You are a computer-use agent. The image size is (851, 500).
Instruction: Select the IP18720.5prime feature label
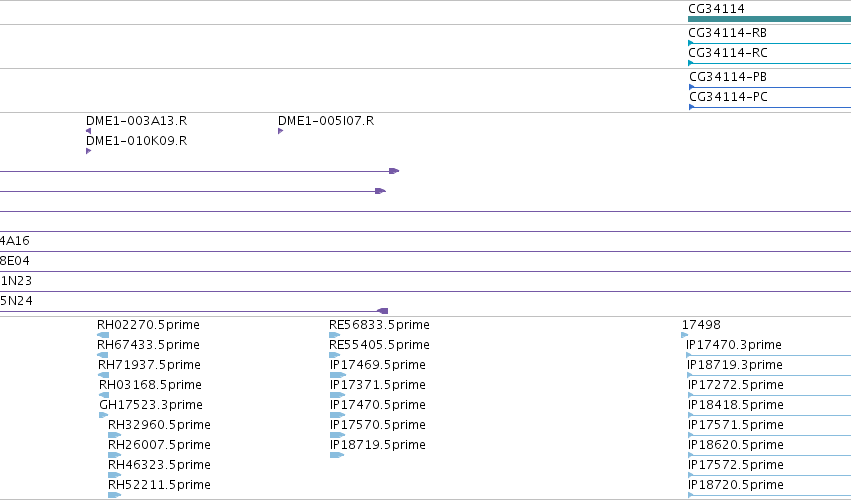coord(735,484)
